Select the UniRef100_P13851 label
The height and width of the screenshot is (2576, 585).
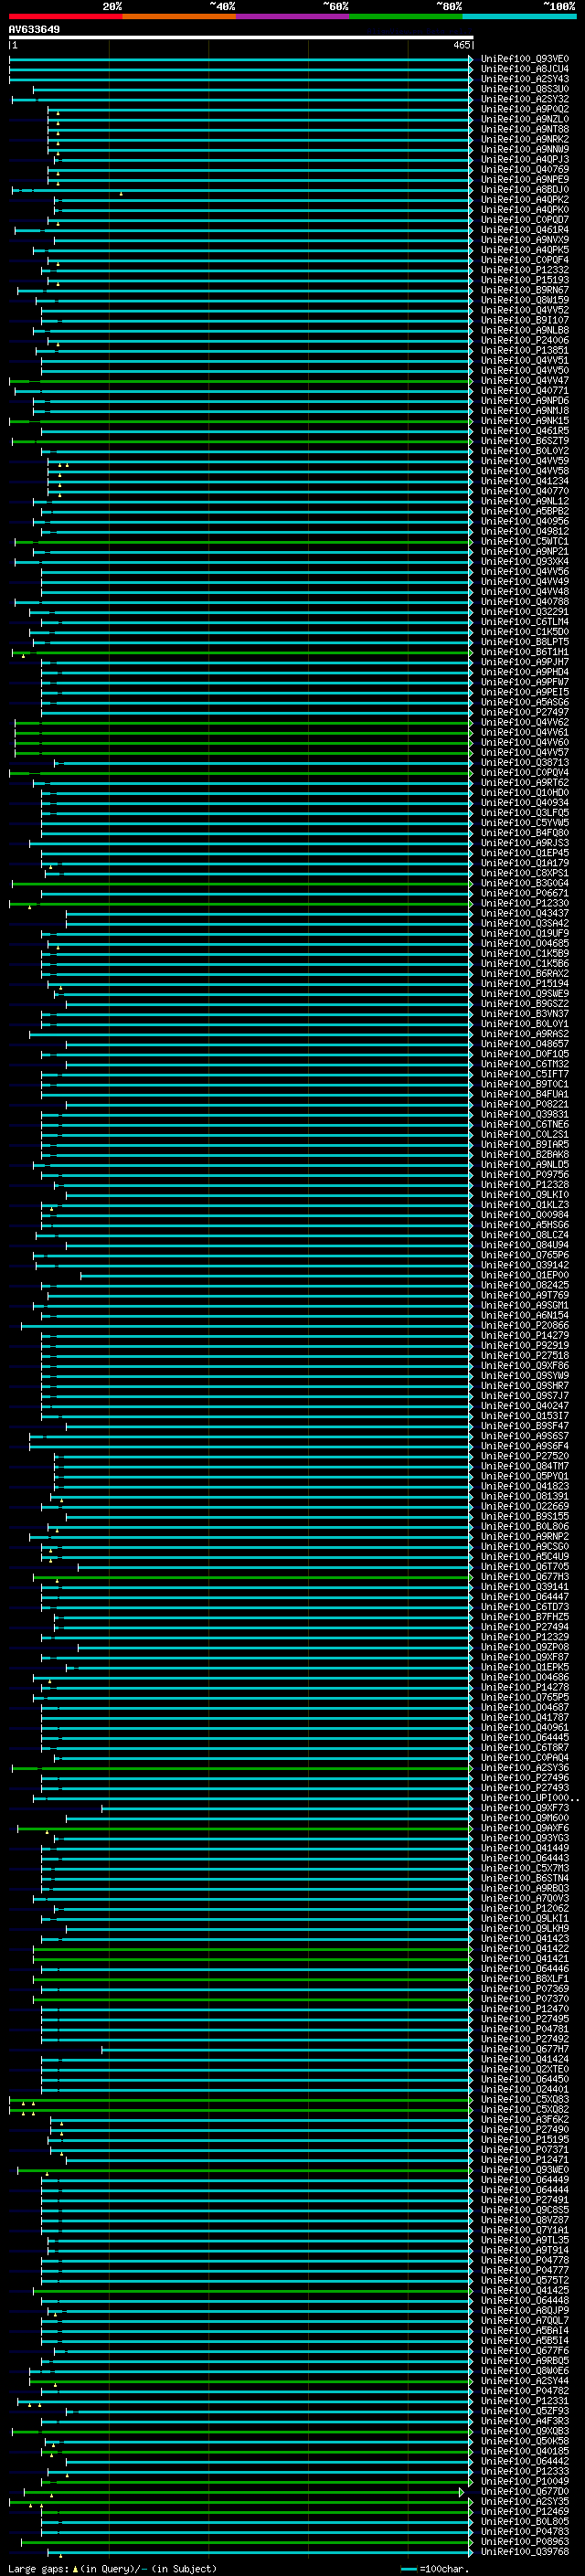tap(524, 350)
